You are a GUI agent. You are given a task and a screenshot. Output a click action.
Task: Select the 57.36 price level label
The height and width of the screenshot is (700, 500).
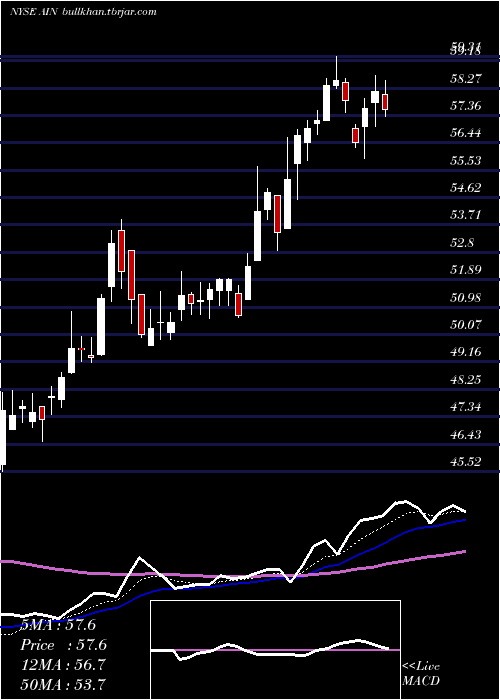[466, 106]
